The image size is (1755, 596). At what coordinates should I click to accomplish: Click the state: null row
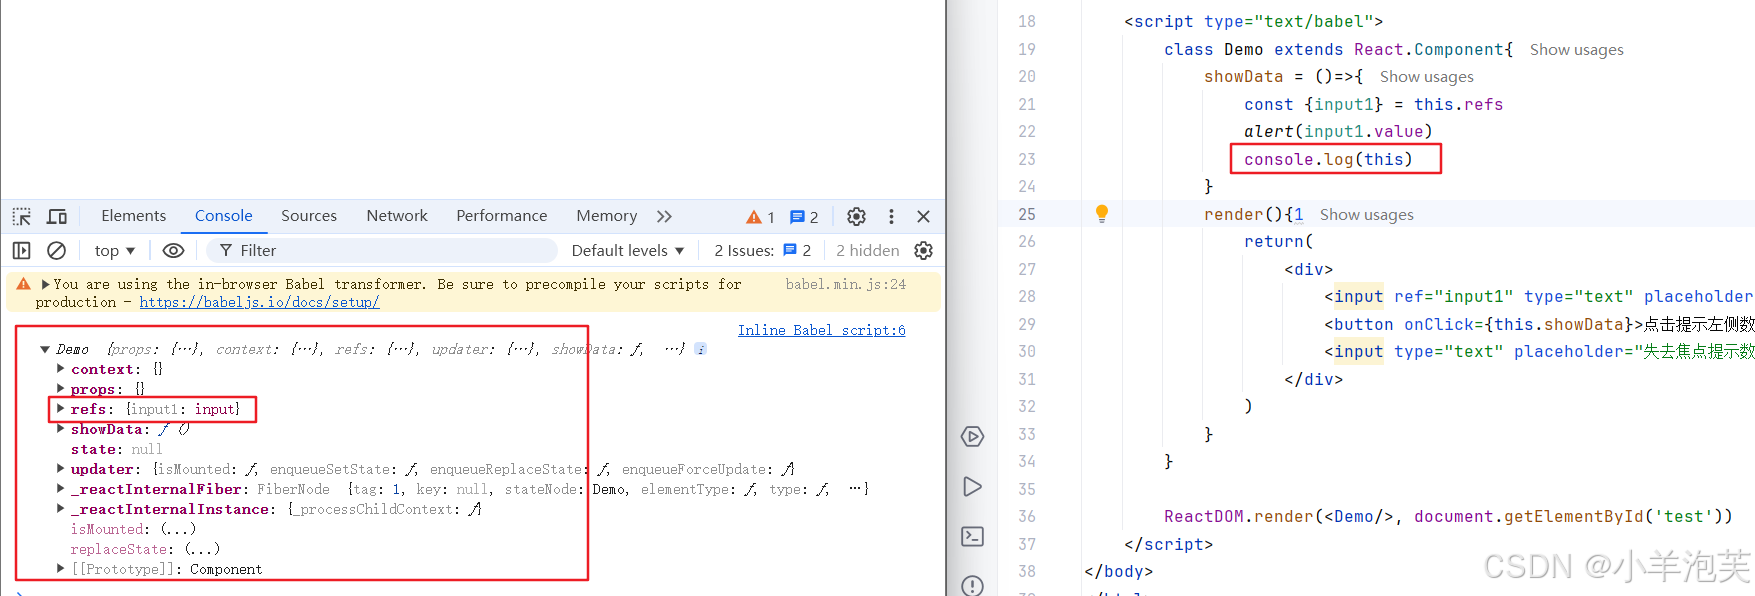coord(116,449)
